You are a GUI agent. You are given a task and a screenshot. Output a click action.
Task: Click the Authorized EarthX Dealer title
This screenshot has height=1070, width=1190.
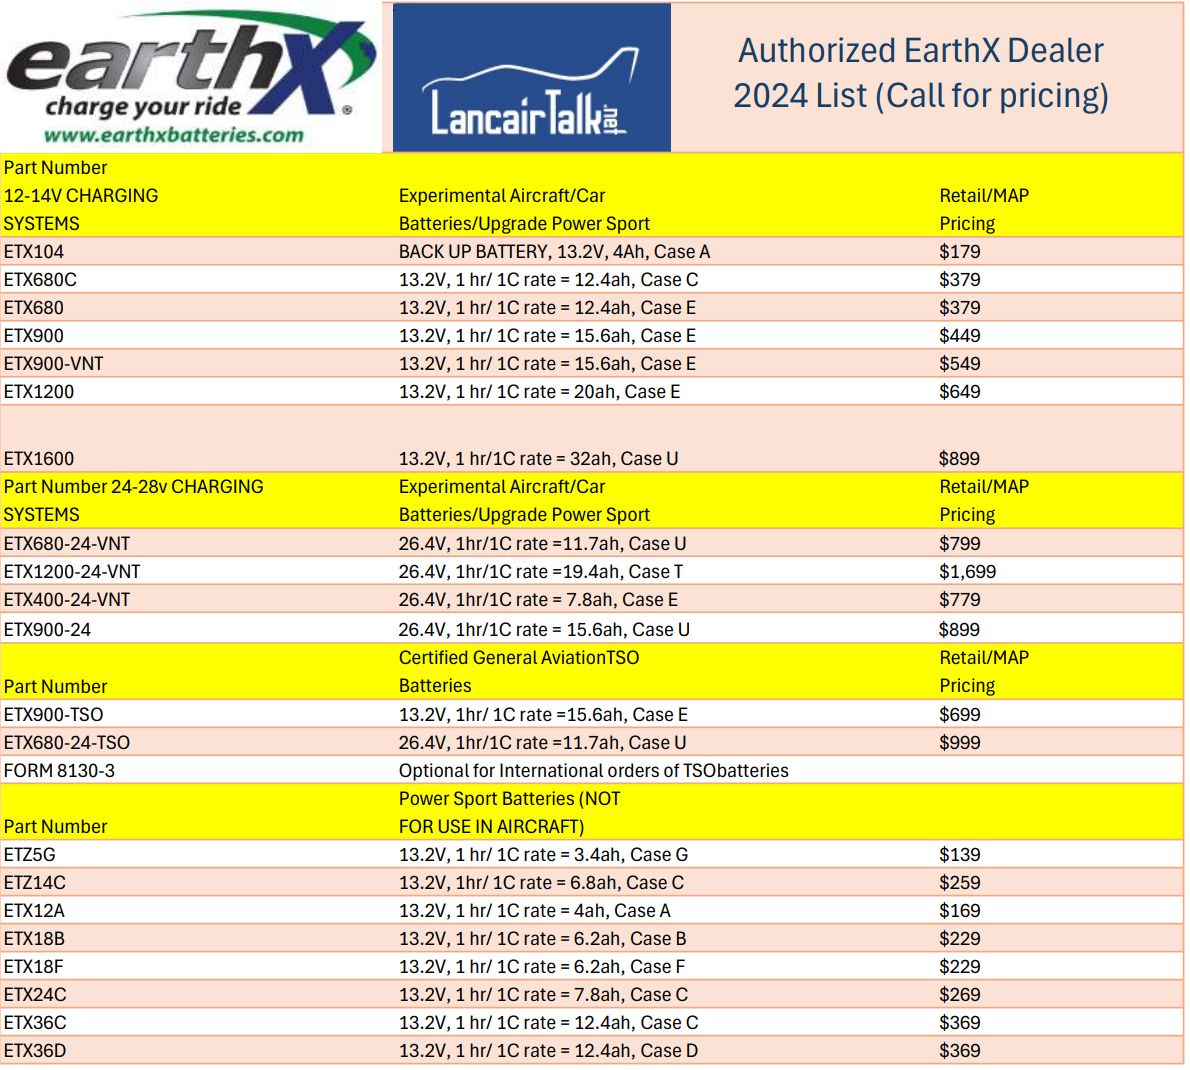point(920,51)
